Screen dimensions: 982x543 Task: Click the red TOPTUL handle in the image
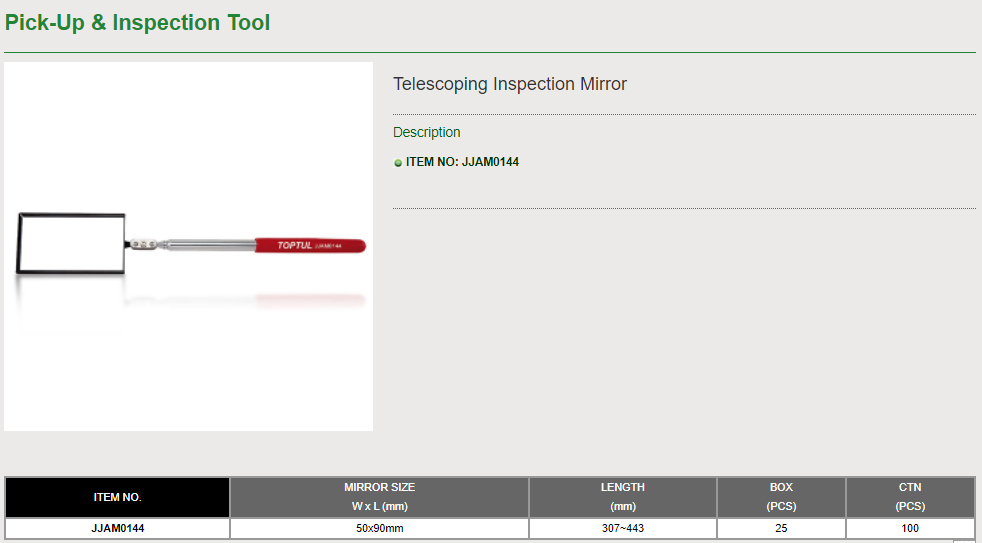tap(310, 245)
